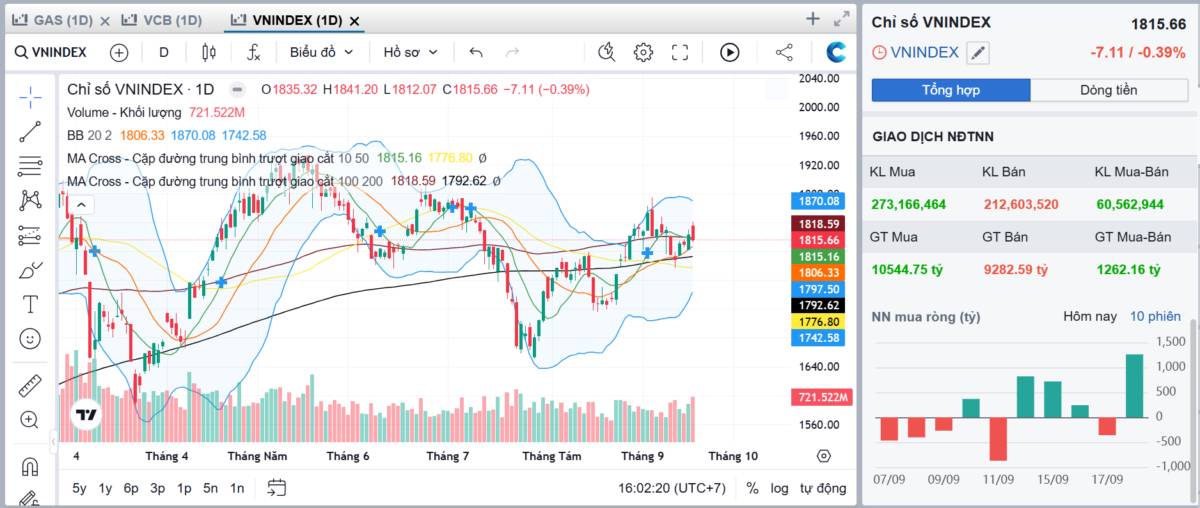Open the VNINDEX link in side panel
This screenshot has height=508, width=1200.
point(924,52)
